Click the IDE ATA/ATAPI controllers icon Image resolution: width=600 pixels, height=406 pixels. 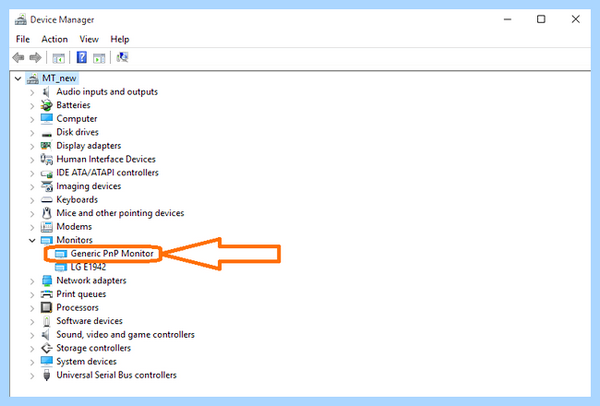coord(47,173)
